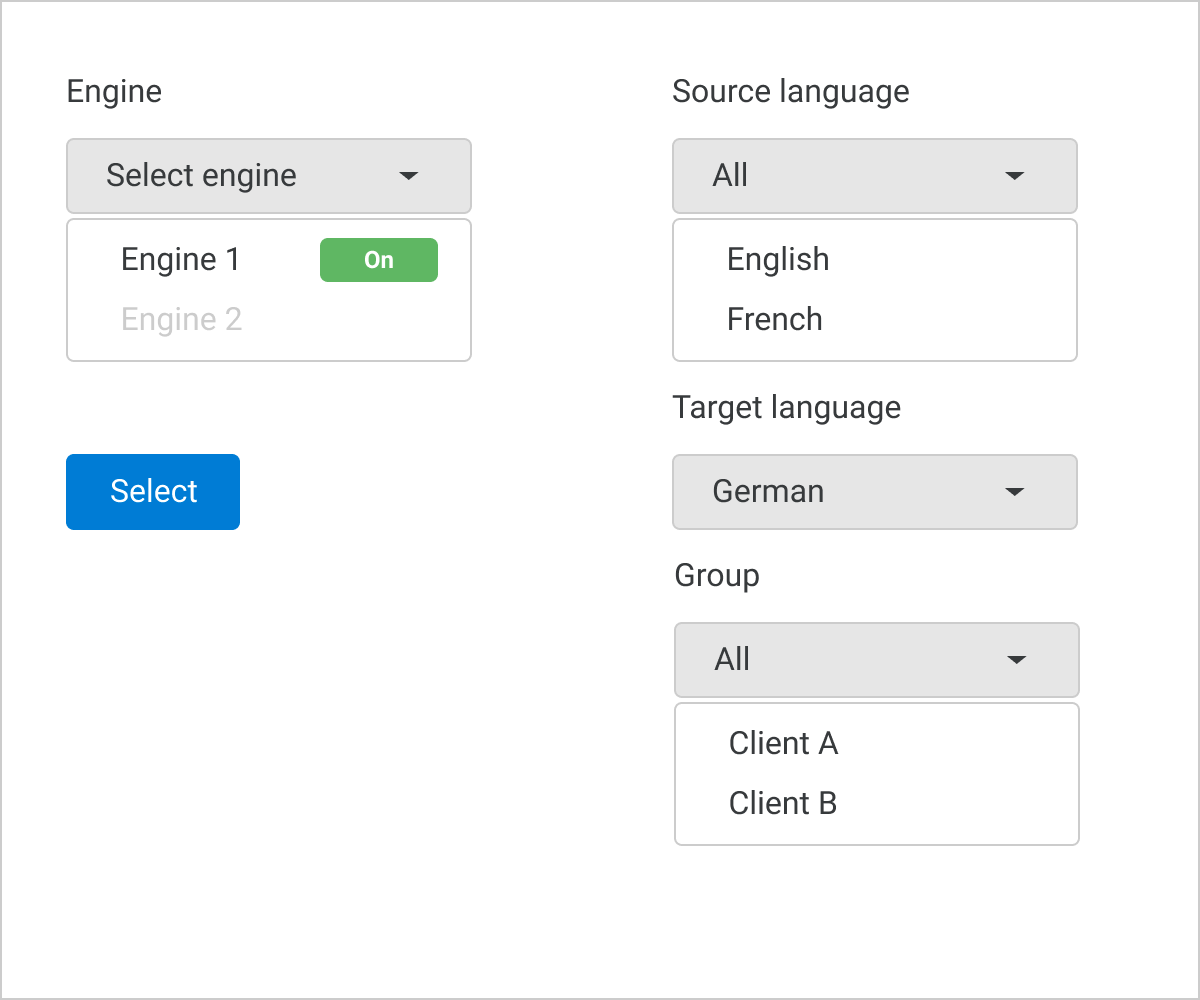Toggle the green On switch for Engine 1
Screen dimensions: 1200x1000
[378, 260]
